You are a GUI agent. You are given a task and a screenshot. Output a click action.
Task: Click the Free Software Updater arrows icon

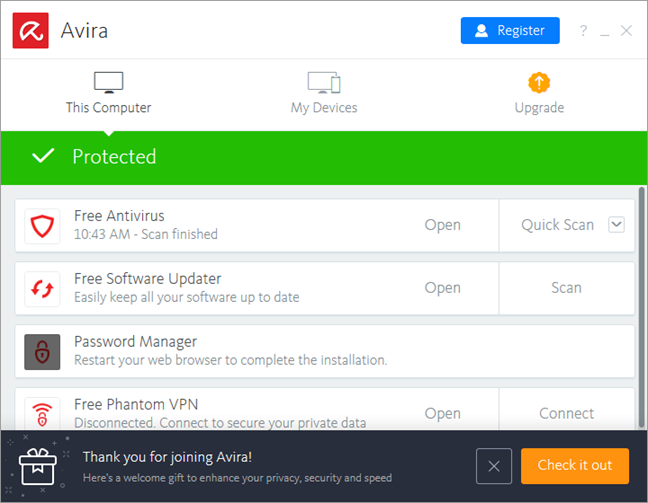pos(42,288)
